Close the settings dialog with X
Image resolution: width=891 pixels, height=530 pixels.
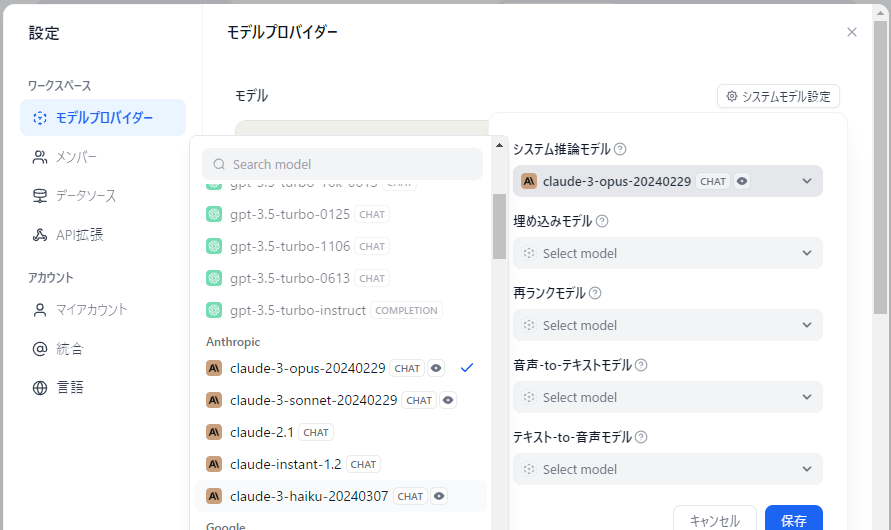(852, 32)
